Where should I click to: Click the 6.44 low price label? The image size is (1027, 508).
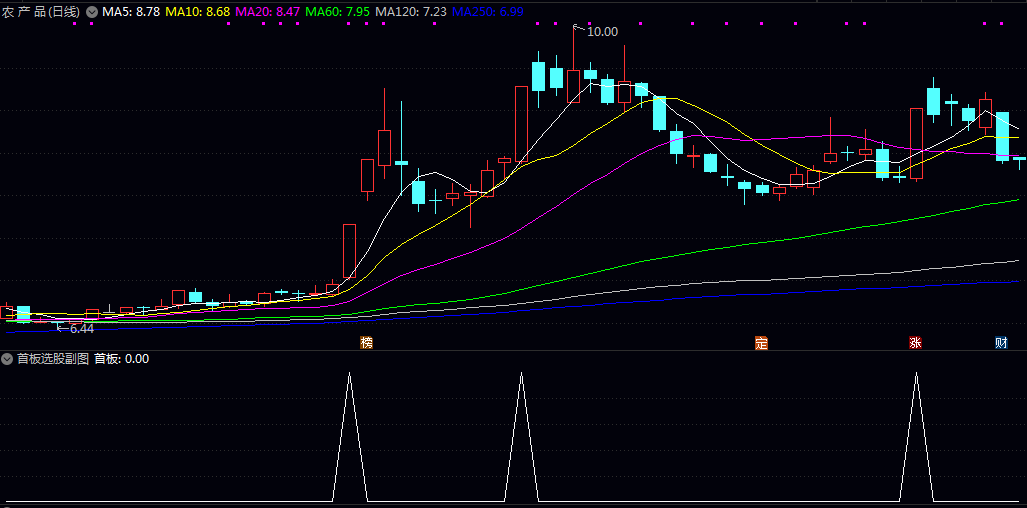tap(80, 328)
